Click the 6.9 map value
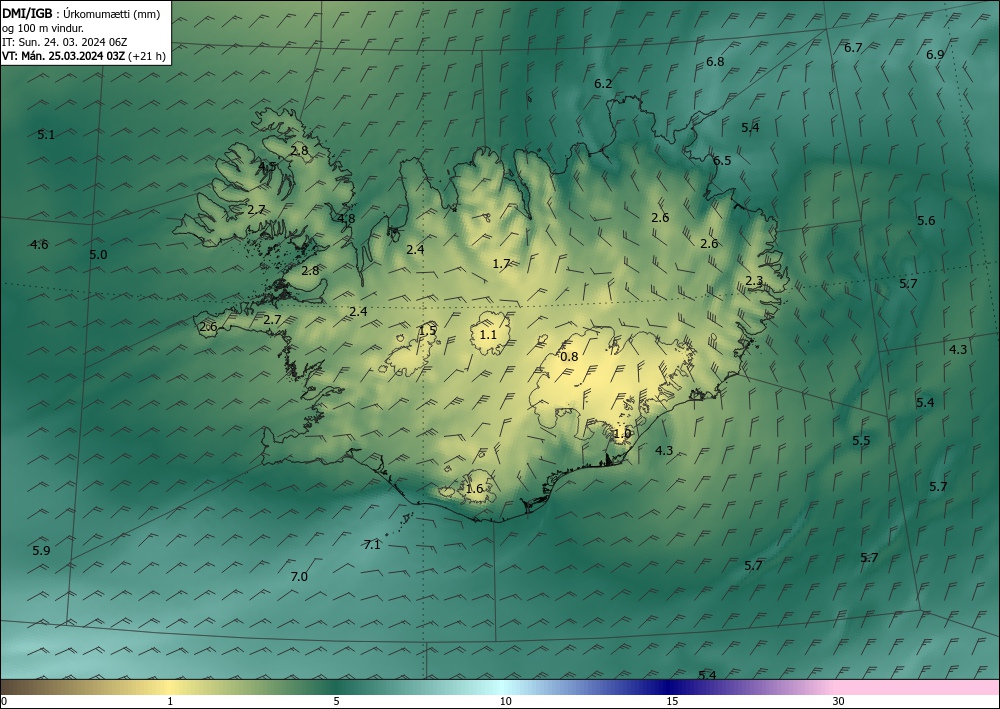This screenshot has width=1000, height=709. click(935, 55)
